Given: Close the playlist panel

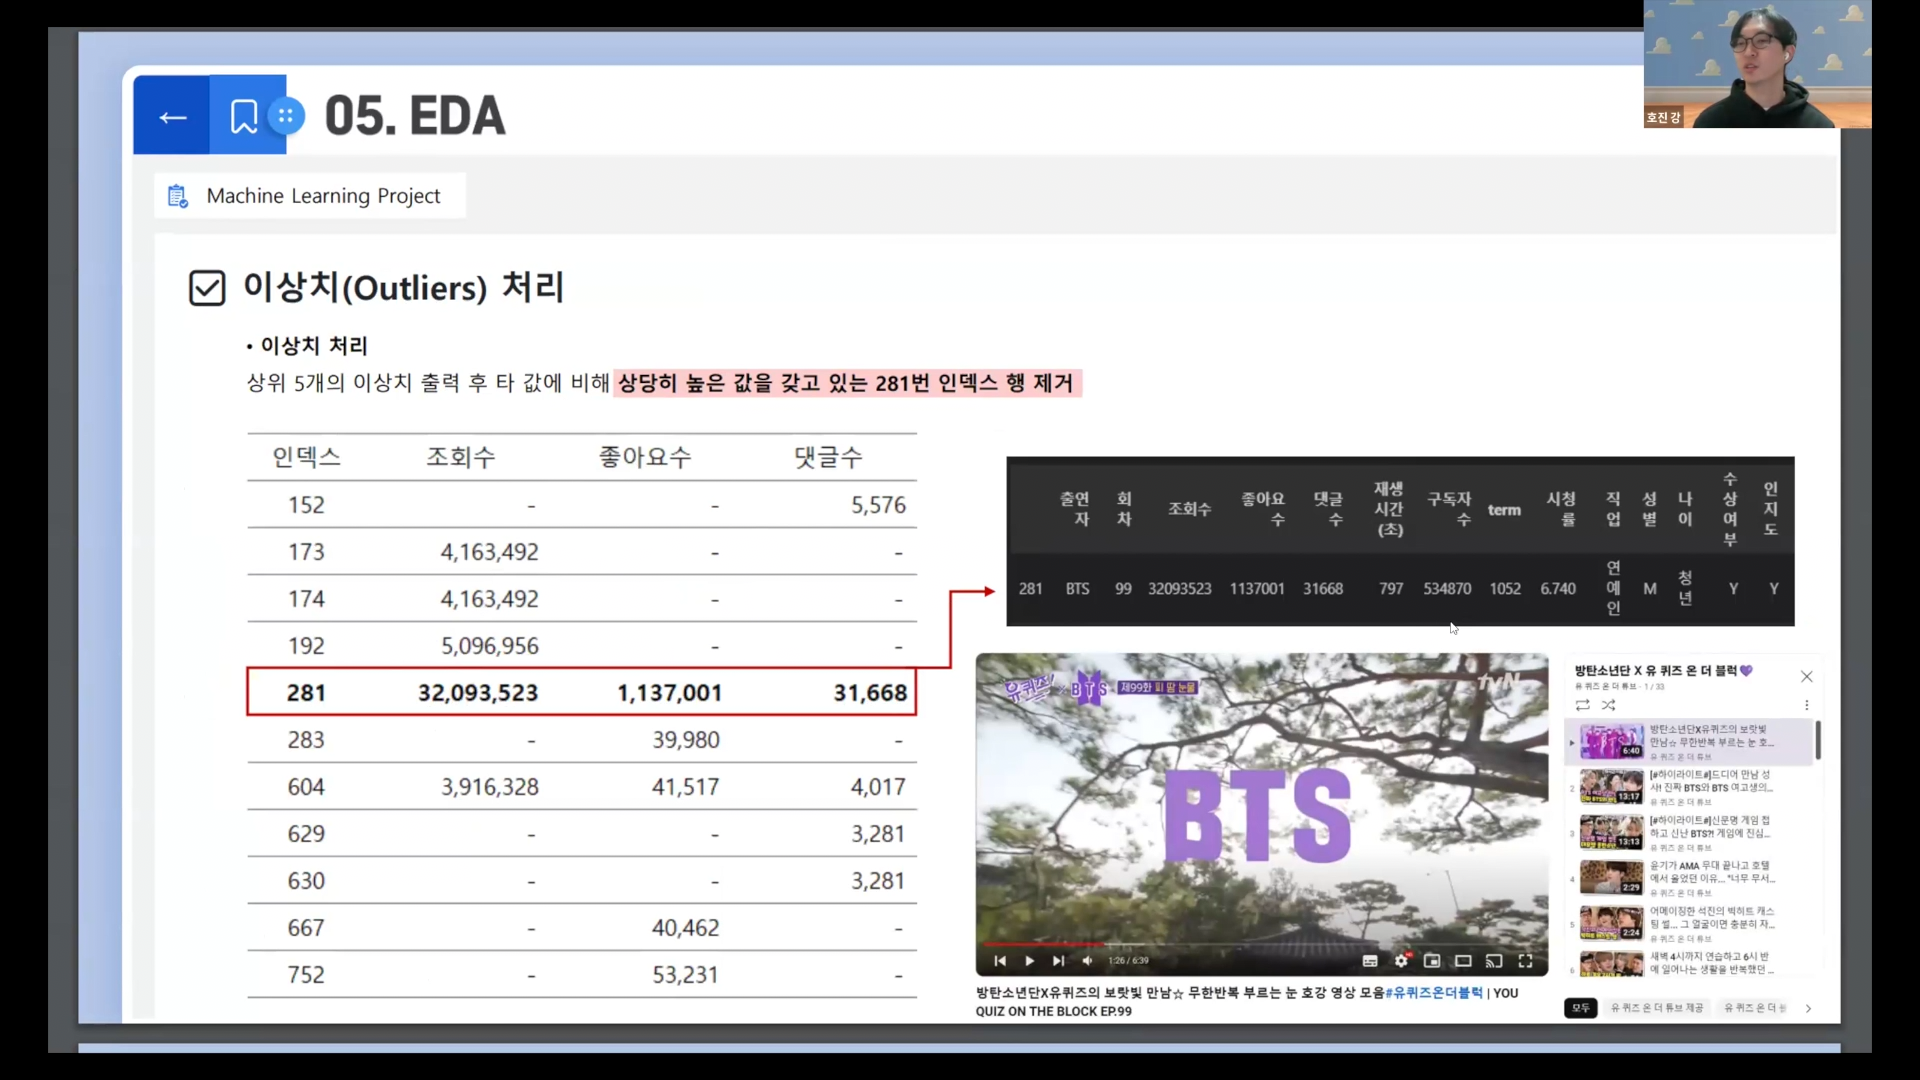Looking at the screenshot, I should click(x=1806, y=677).
